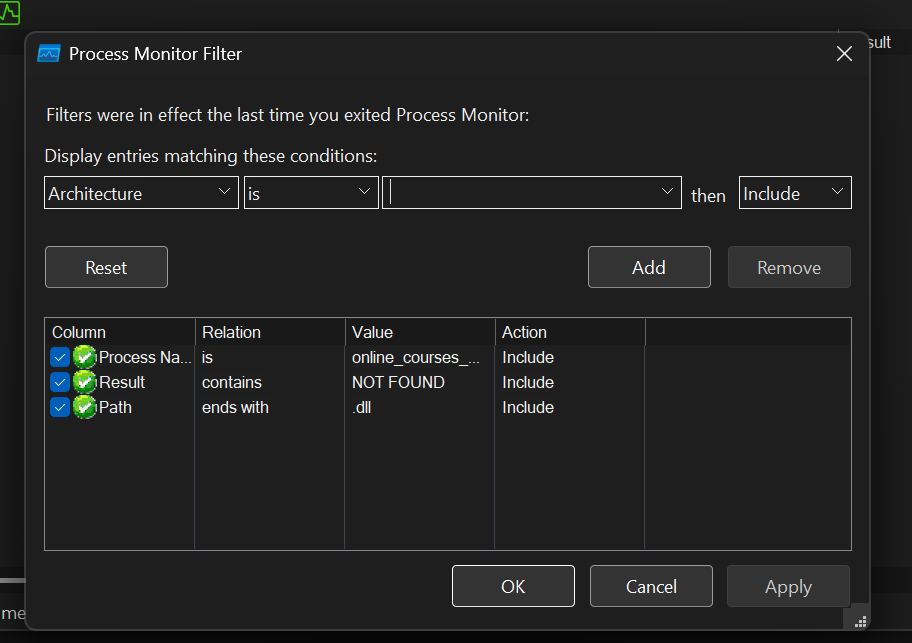
Task: Confirm filters with the OK button
Action: pyautogui.click(x=513, y=586)
